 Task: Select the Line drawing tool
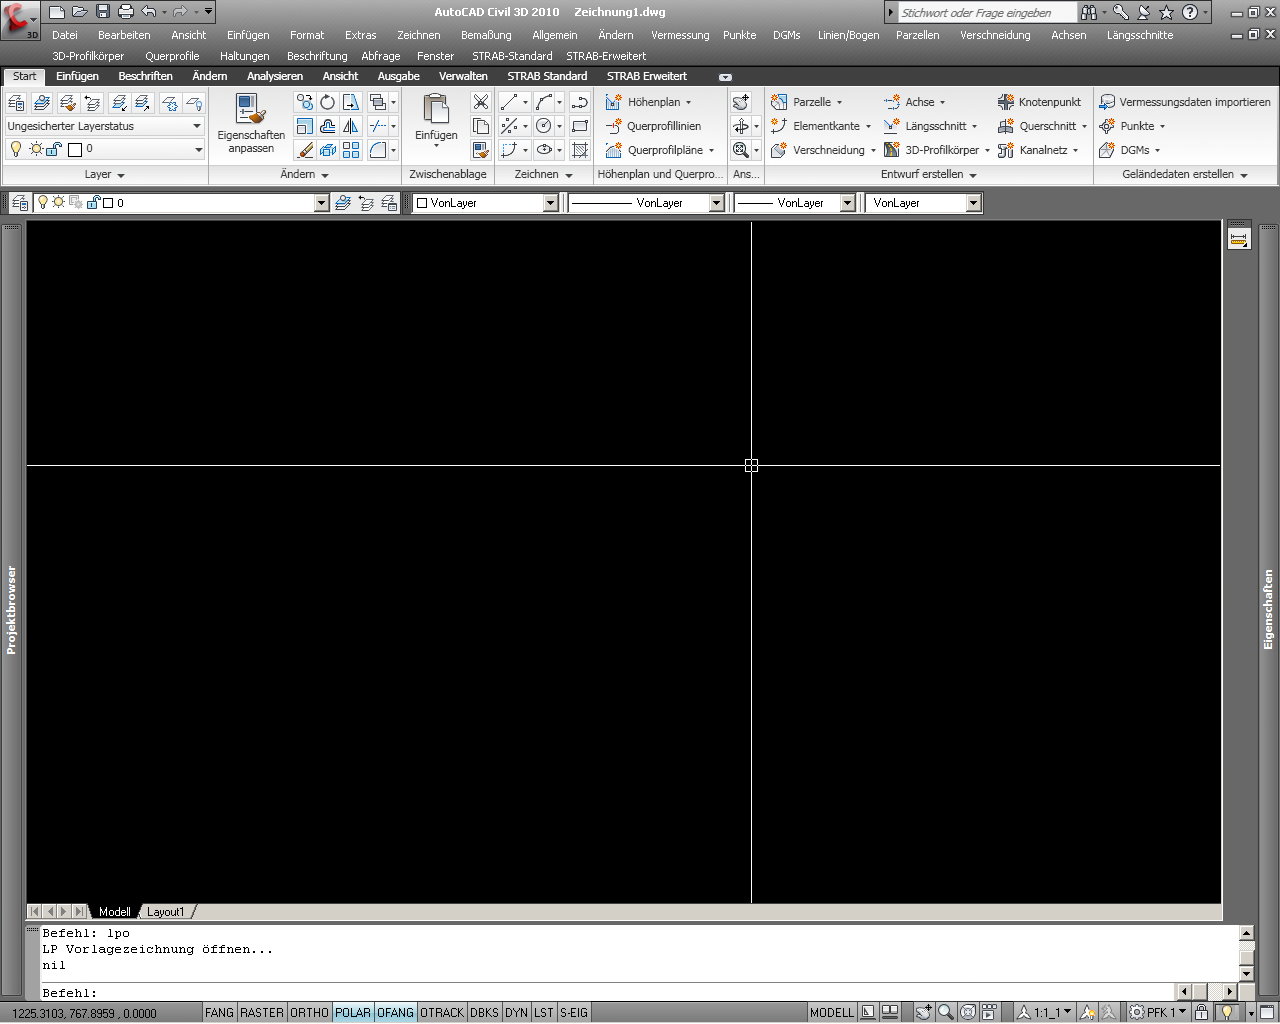[509, 102]
